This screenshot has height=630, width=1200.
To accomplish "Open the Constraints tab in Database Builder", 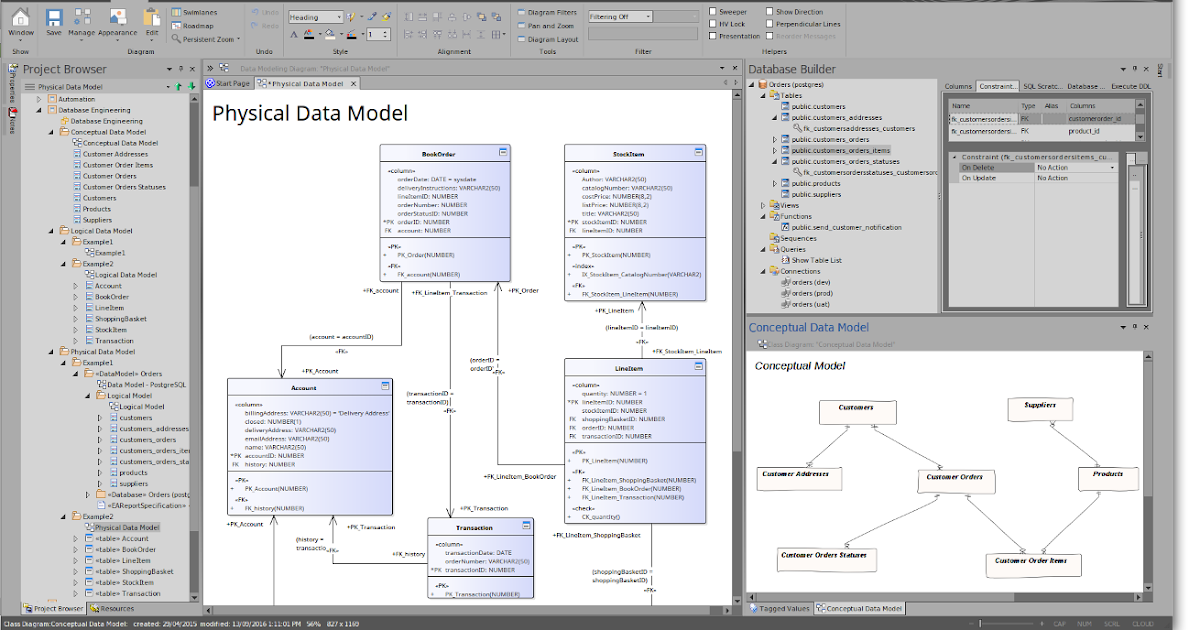I will click(x=997, y=86).
